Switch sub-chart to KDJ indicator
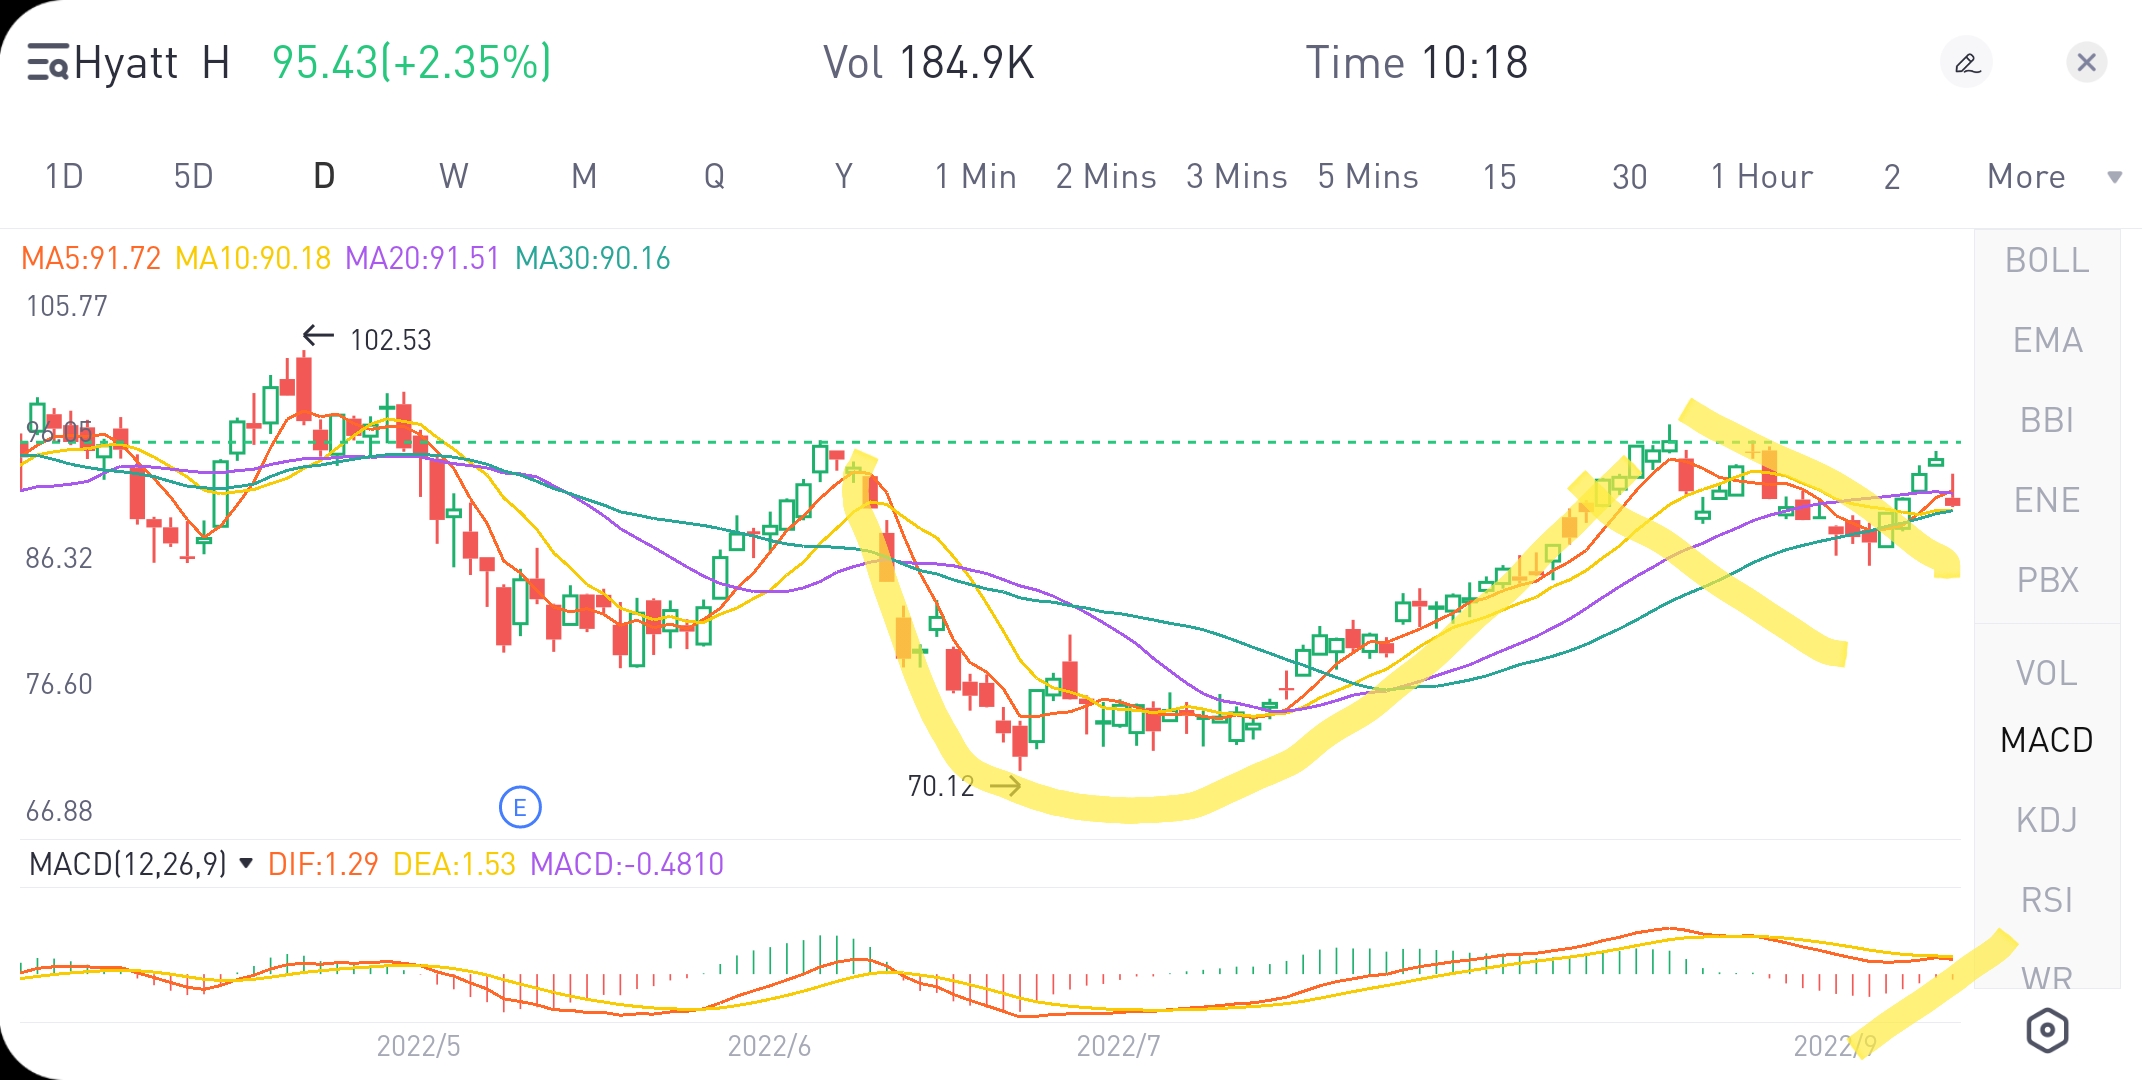Screen dimensions: 2143x1080 2046,820
